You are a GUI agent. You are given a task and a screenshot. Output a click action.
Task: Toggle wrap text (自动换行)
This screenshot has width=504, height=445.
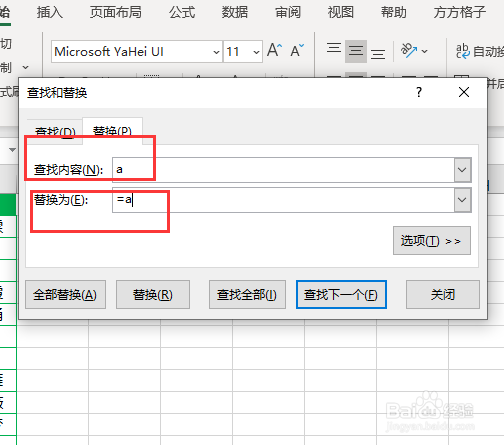[x=480, y=52]
